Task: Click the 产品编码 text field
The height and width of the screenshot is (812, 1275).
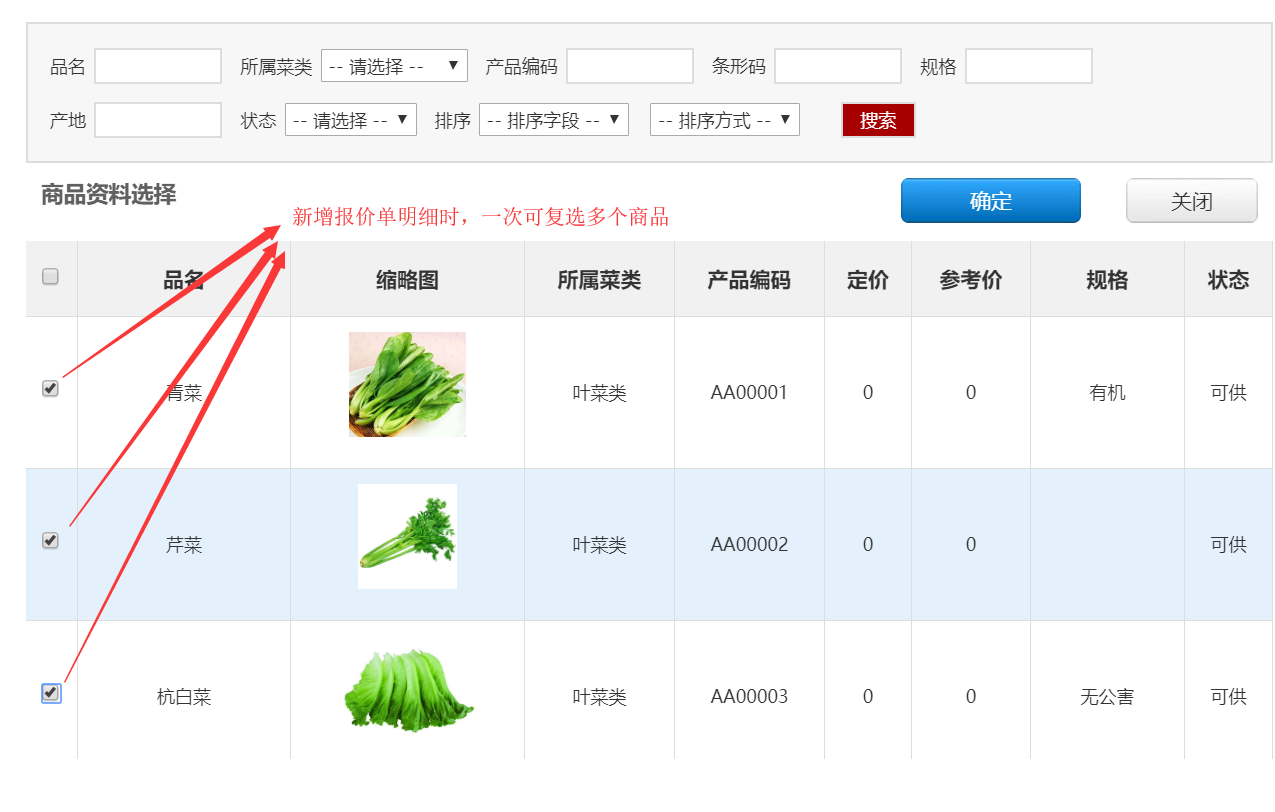Action: point(629,66)
